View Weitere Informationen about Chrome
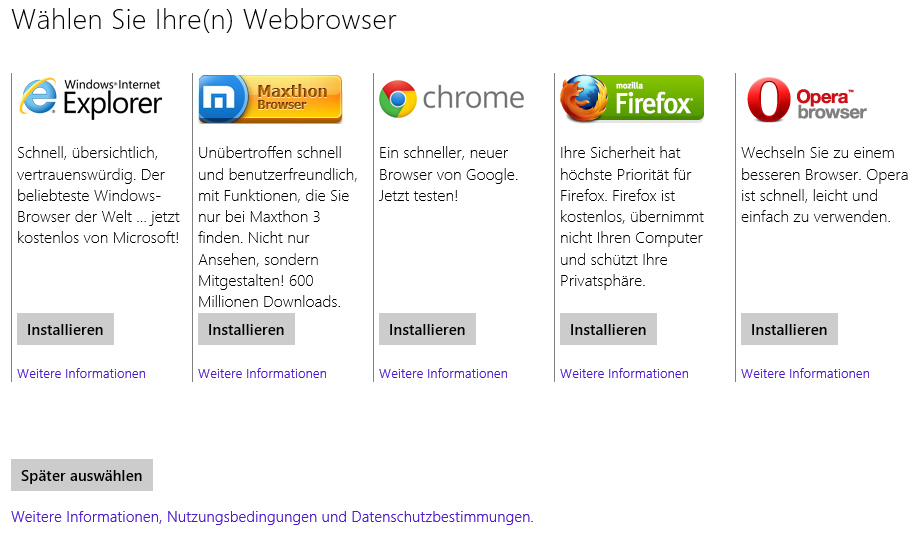The image size is (919, 535). click(443, 374)
